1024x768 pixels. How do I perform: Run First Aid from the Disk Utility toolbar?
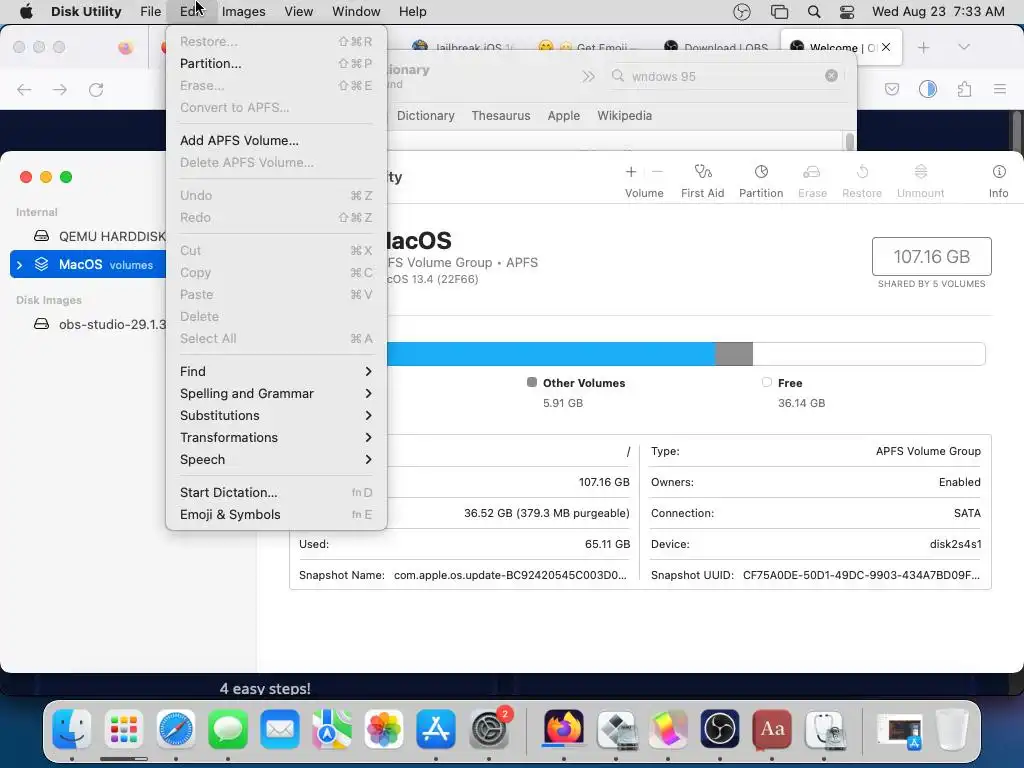point(703,181)
